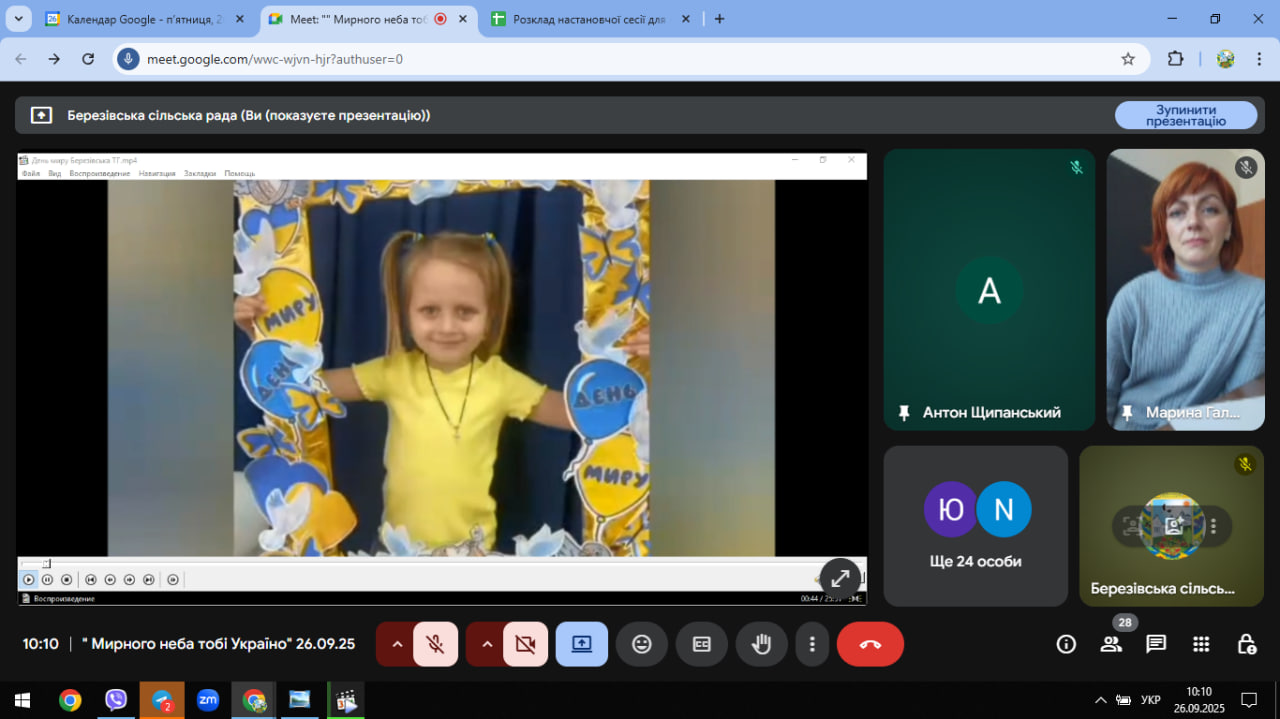Open host controls lock icon
This screenshot has height=719, width=1280.
[1246, 644]
